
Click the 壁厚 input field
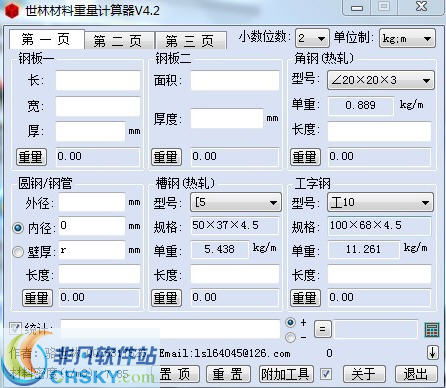(x=92, y=250)
